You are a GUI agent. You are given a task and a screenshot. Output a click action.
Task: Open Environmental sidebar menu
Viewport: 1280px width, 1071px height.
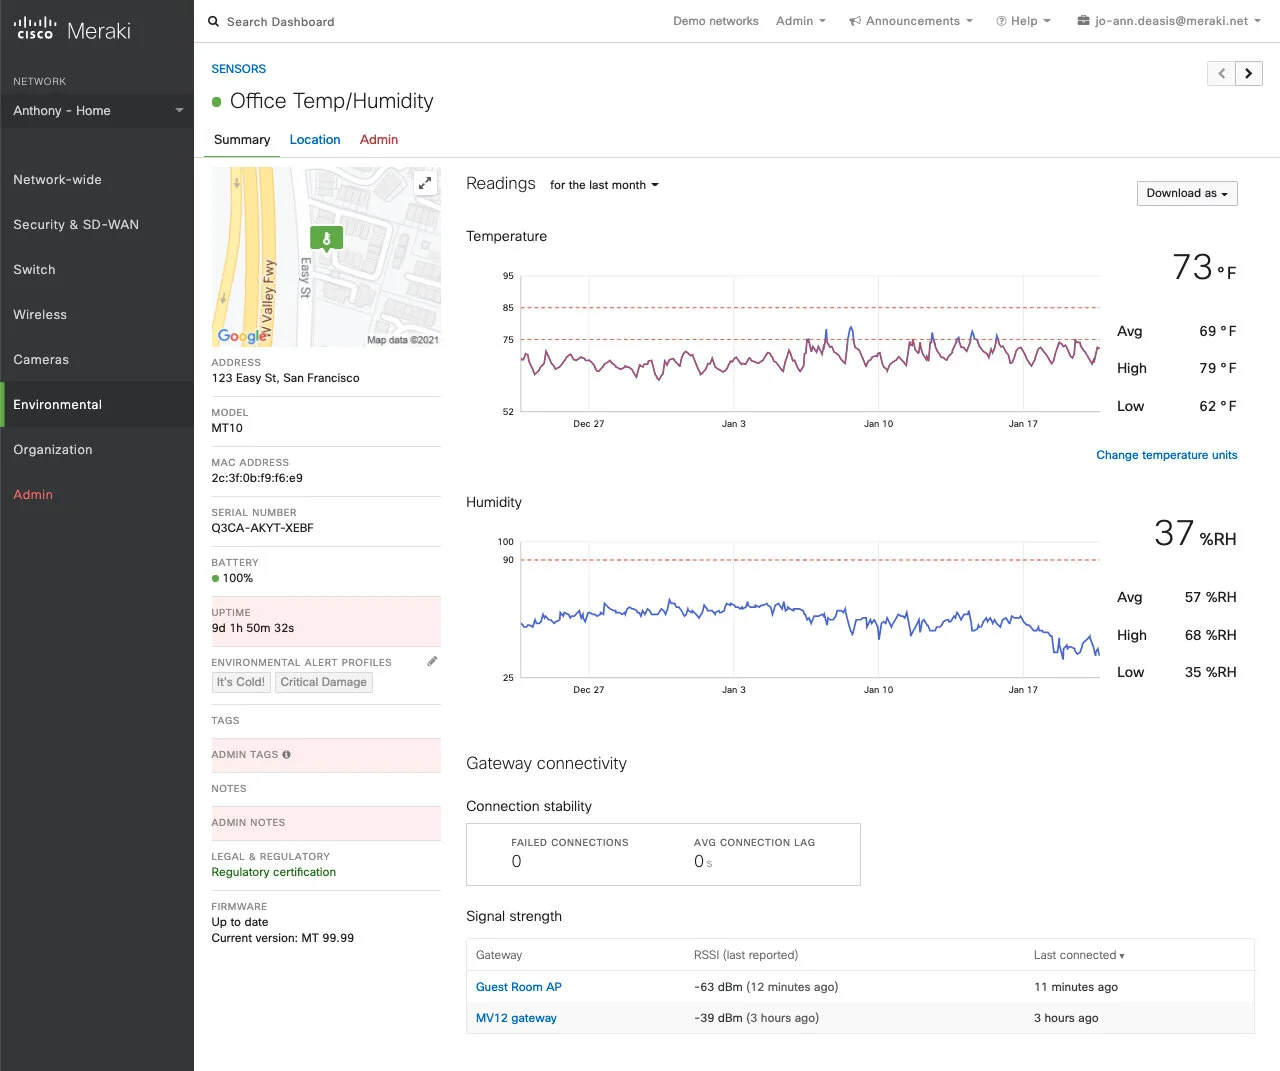[97, 405]
